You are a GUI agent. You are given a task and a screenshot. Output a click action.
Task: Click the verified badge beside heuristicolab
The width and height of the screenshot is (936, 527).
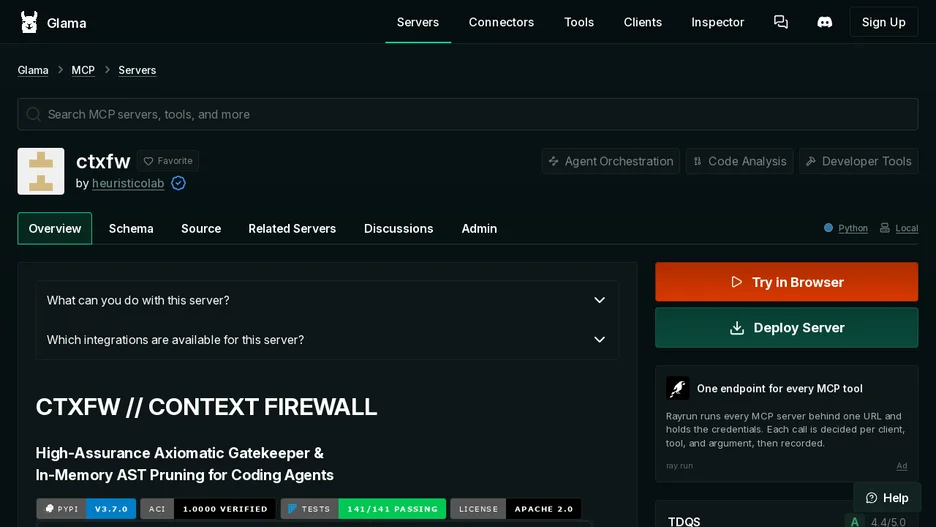[x=178, y=183]
